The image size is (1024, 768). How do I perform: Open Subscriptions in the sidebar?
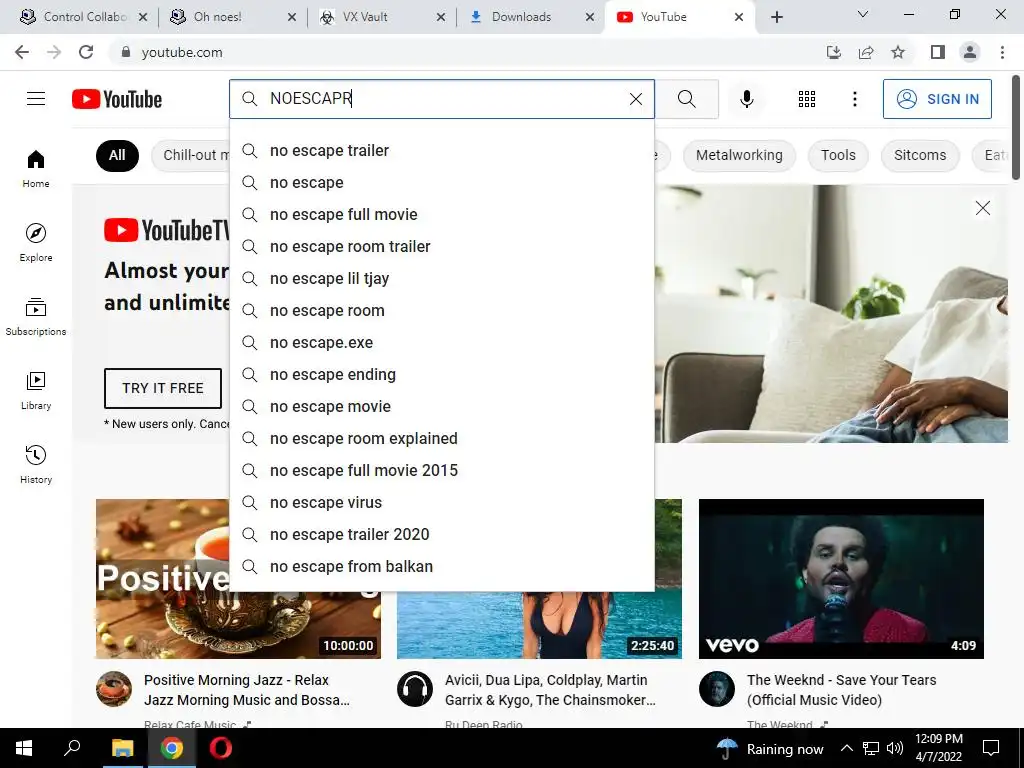pyautogui.click(x=36, y=317)
